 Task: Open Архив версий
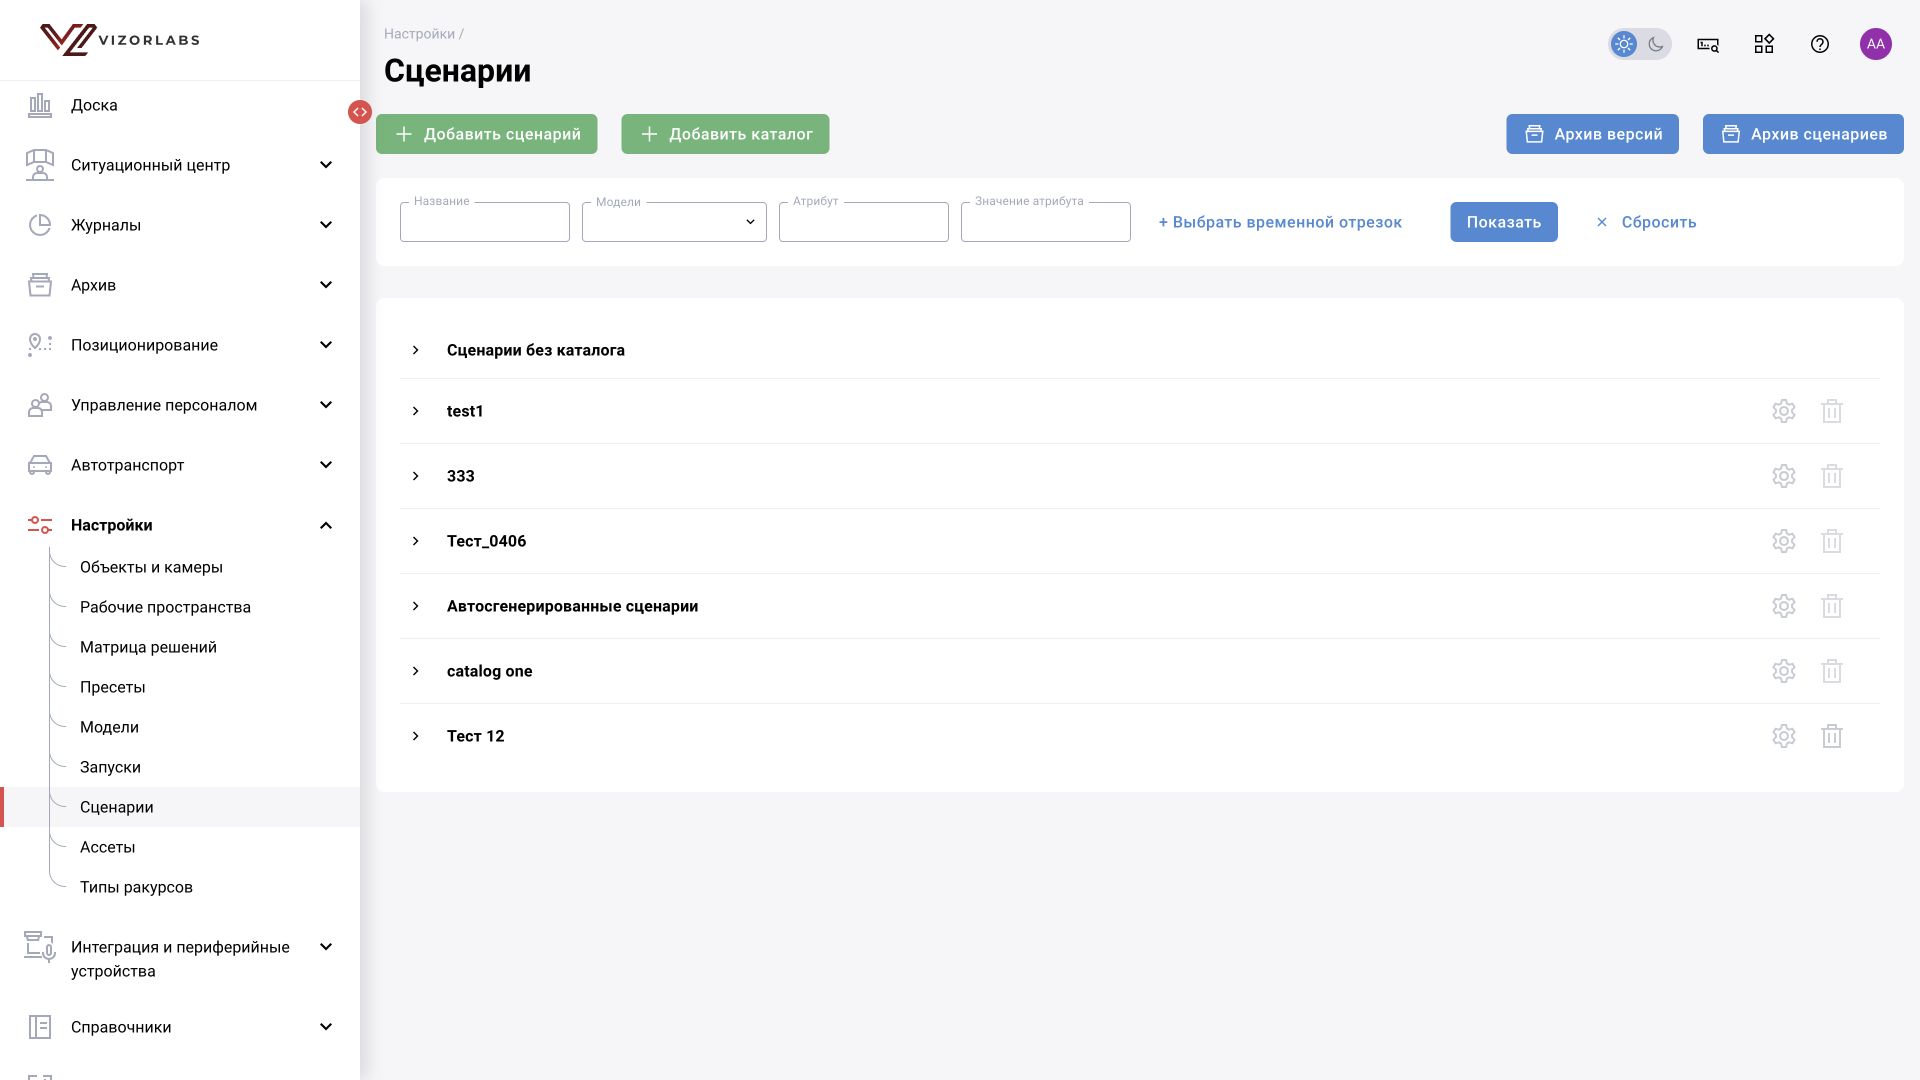pyautogui.click(x=1592, y=134)
